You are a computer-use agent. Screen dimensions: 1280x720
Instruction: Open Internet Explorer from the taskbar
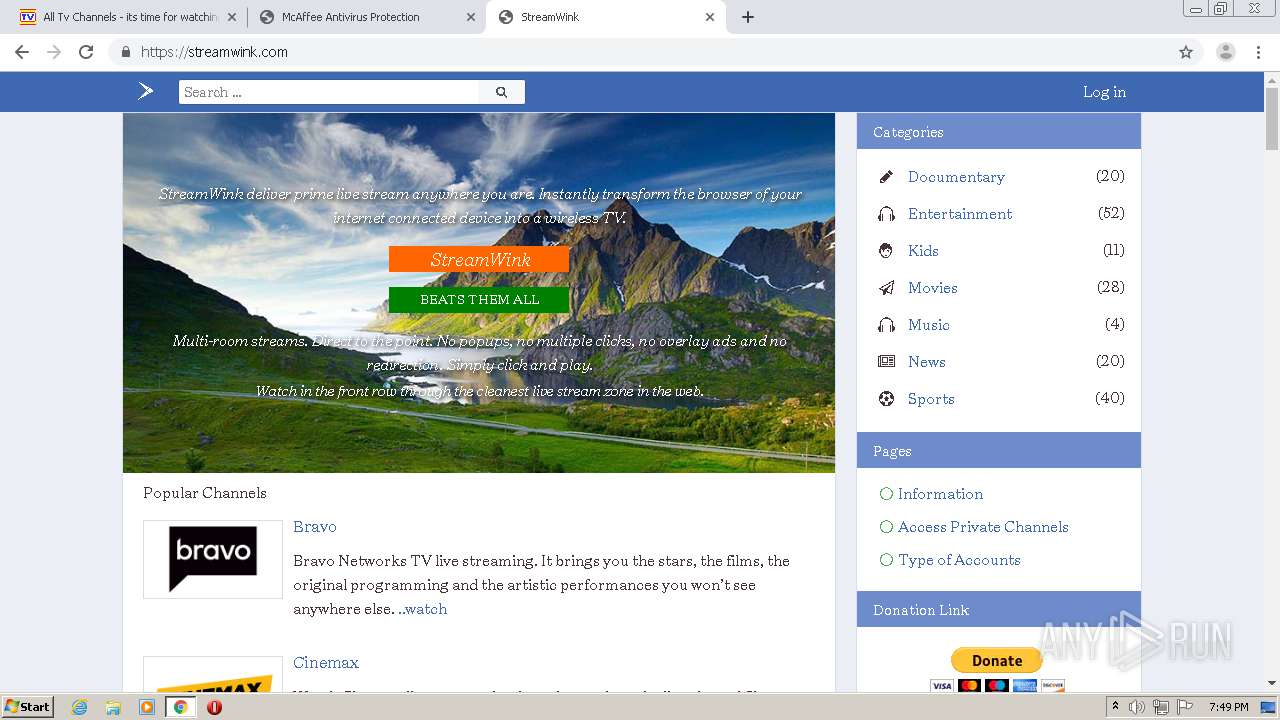point(80,707)
